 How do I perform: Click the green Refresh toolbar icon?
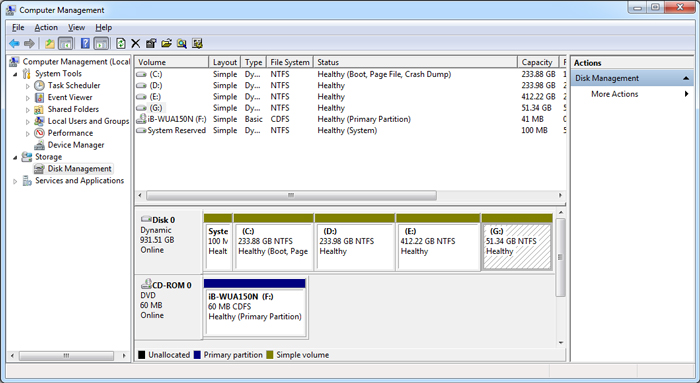pyautogui.click(x=121, y=43)
